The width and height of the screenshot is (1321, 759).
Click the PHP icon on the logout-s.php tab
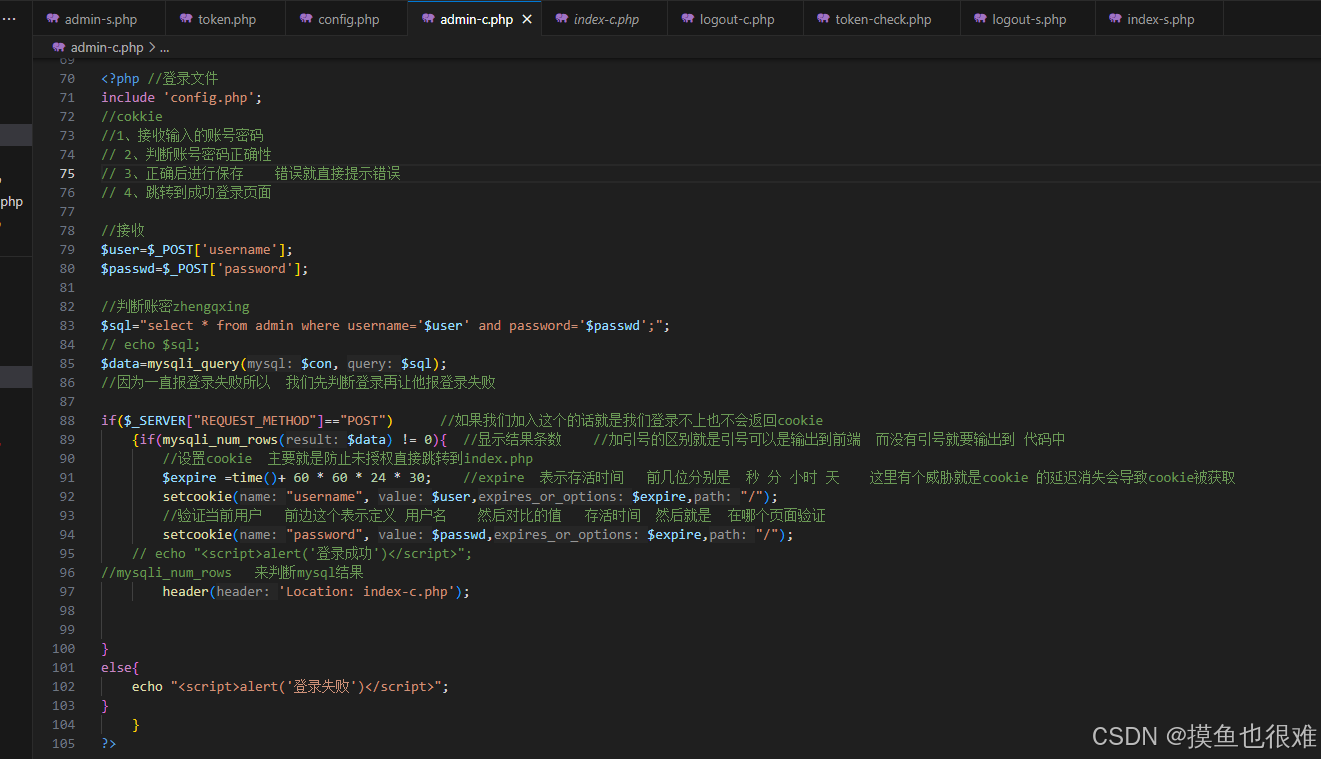(x=980, y=19)
